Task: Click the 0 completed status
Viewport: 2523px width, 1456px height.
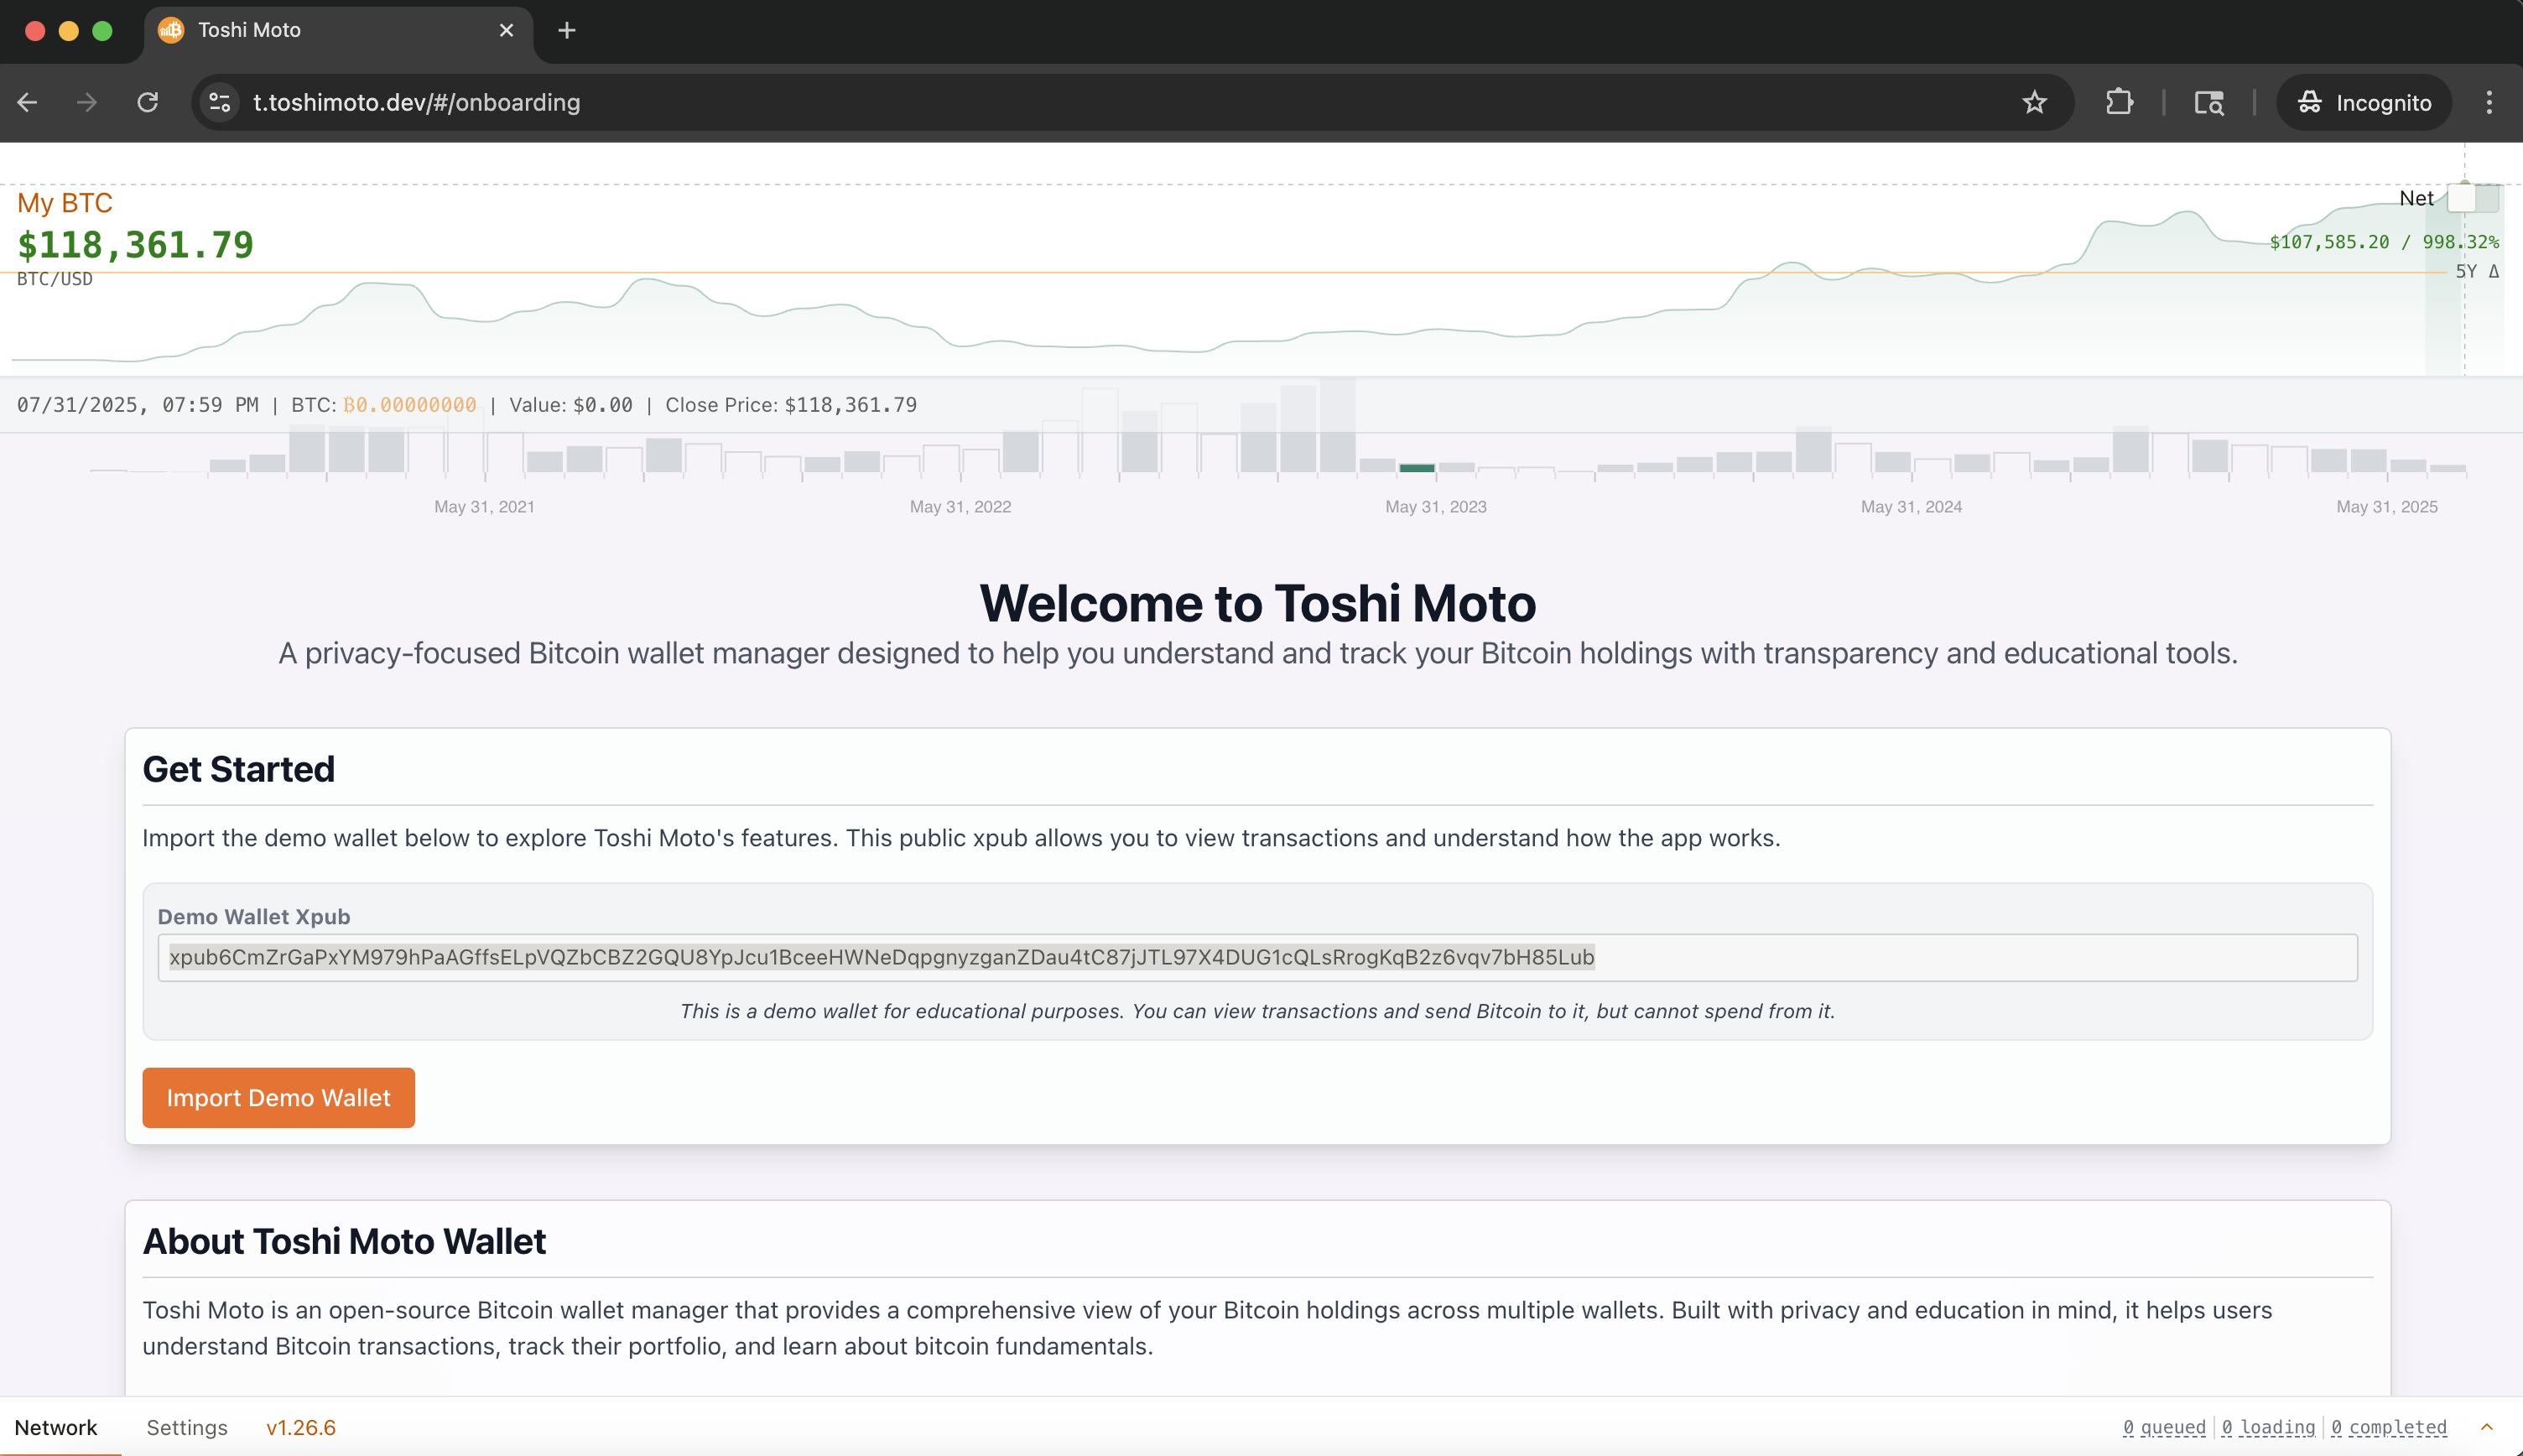Action: click(x=2389, y=1427)
